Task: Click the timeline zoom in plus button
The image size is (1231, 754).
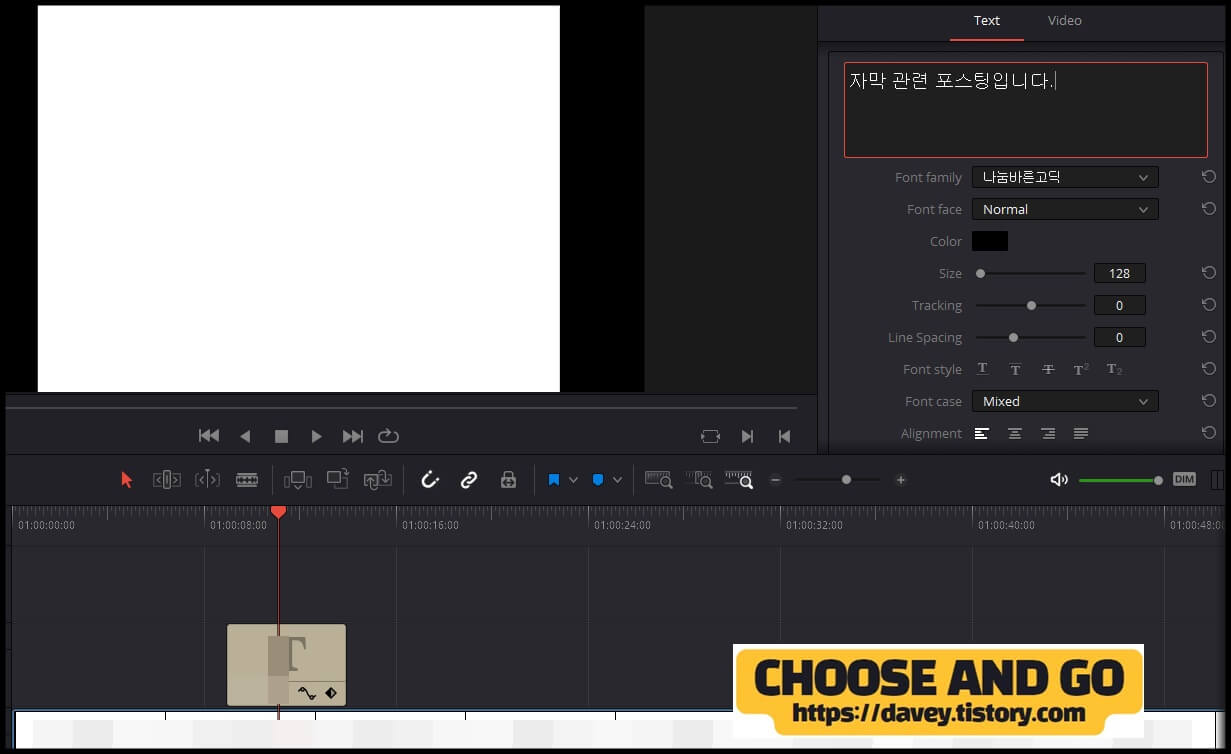Action: click(x=900, y=480)
